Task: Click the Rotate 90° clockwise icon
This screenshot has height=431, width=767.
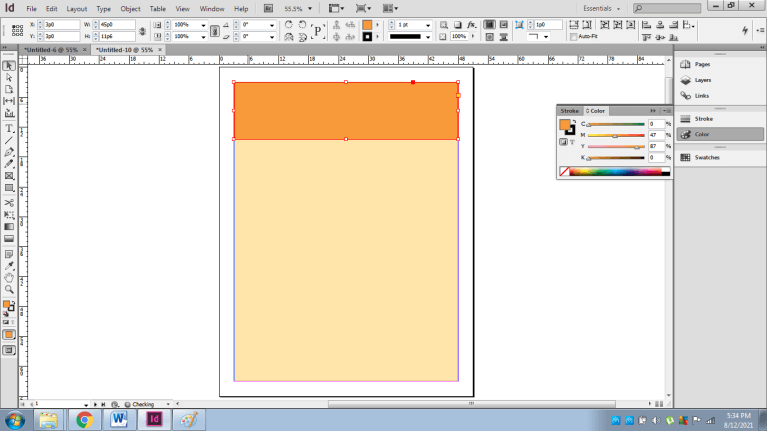Action: pos(288,24)
